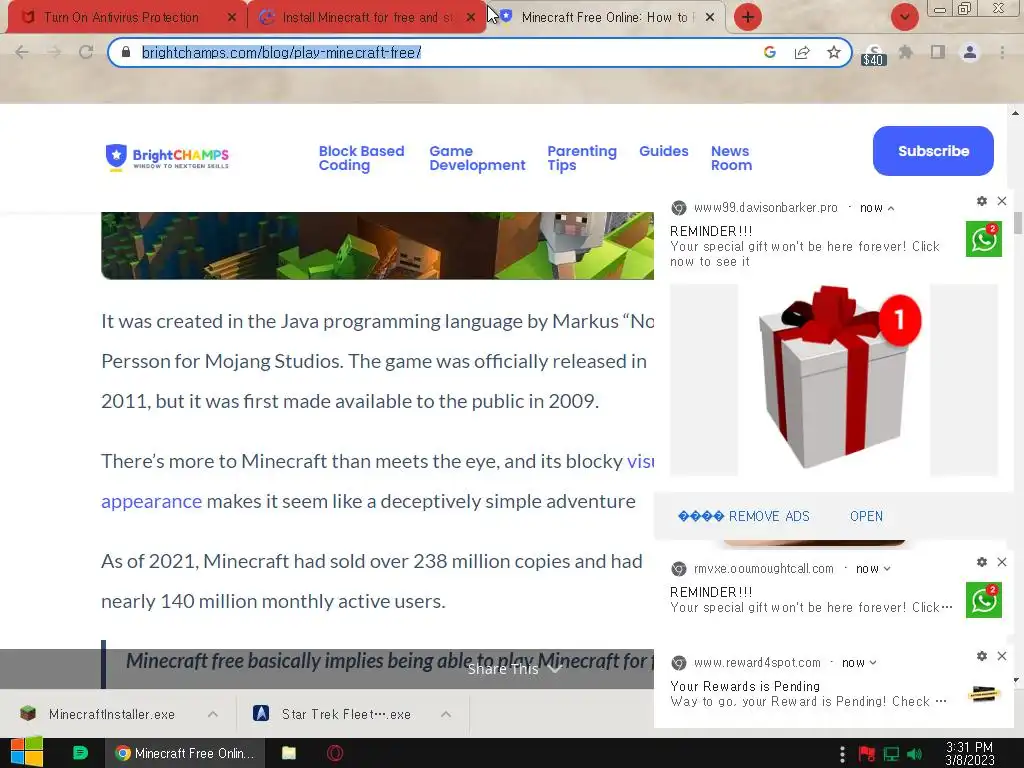Viewport: 1024px width, 768px height.
Task: Click WhatsApp icon on rmvxe.ooumoughtcall.com notification
Action: coord(984,600)
